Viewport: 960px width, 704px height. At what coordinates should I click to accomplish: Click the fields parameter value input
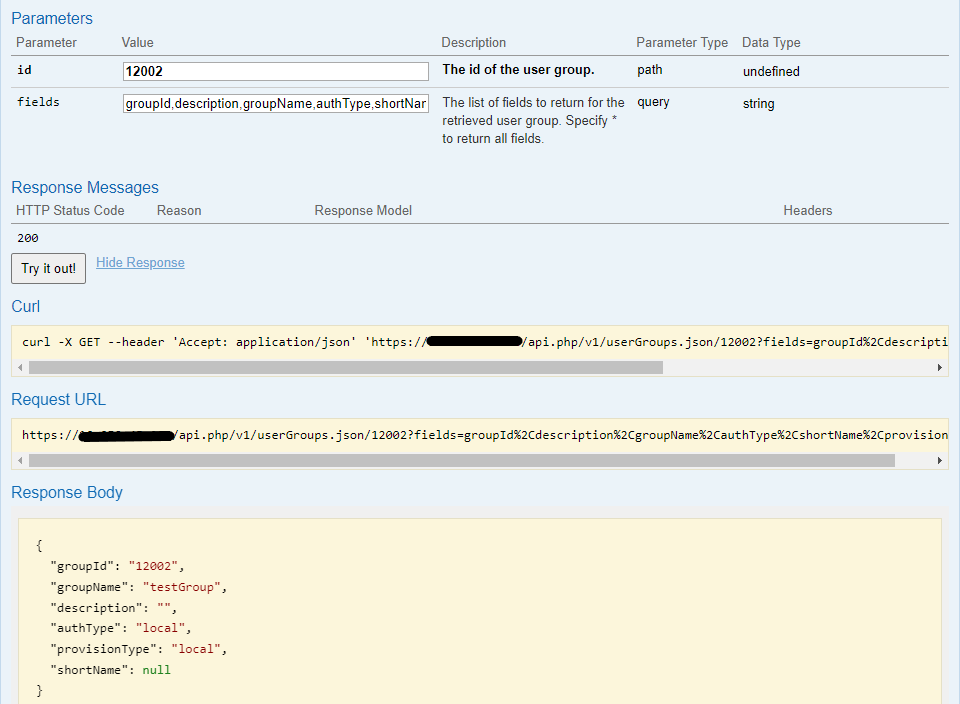coord(275,103)
